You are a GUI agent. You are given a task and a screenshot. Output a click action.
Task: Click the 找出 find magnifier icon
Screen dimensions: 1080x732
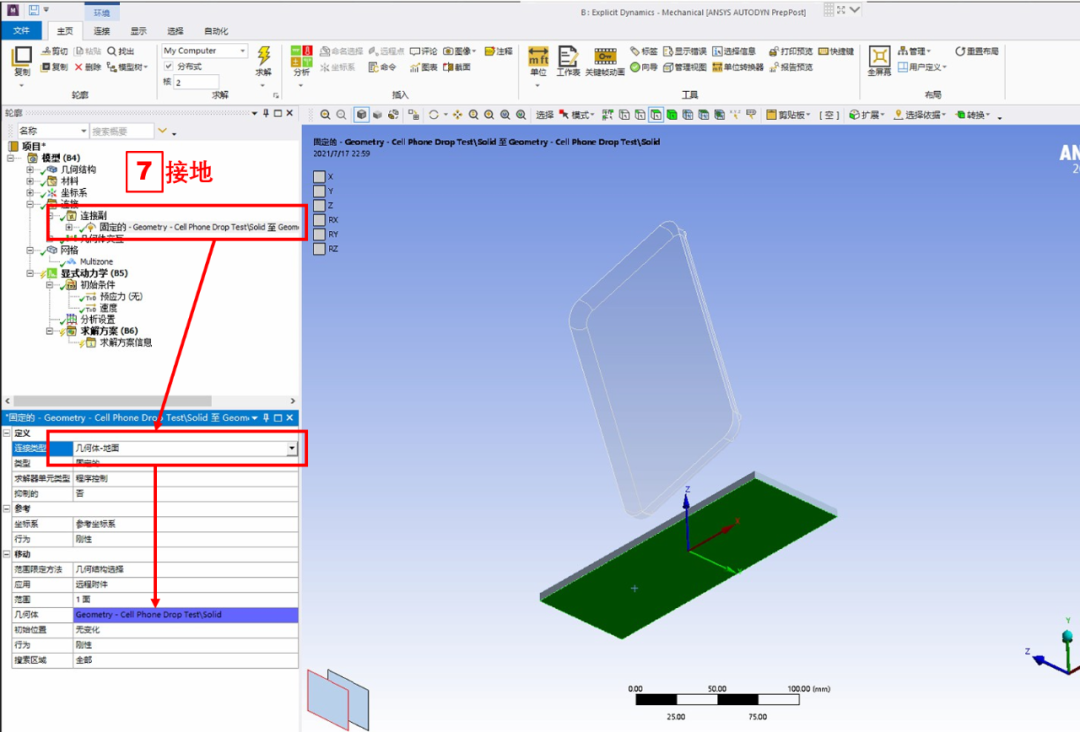[121, 51]
